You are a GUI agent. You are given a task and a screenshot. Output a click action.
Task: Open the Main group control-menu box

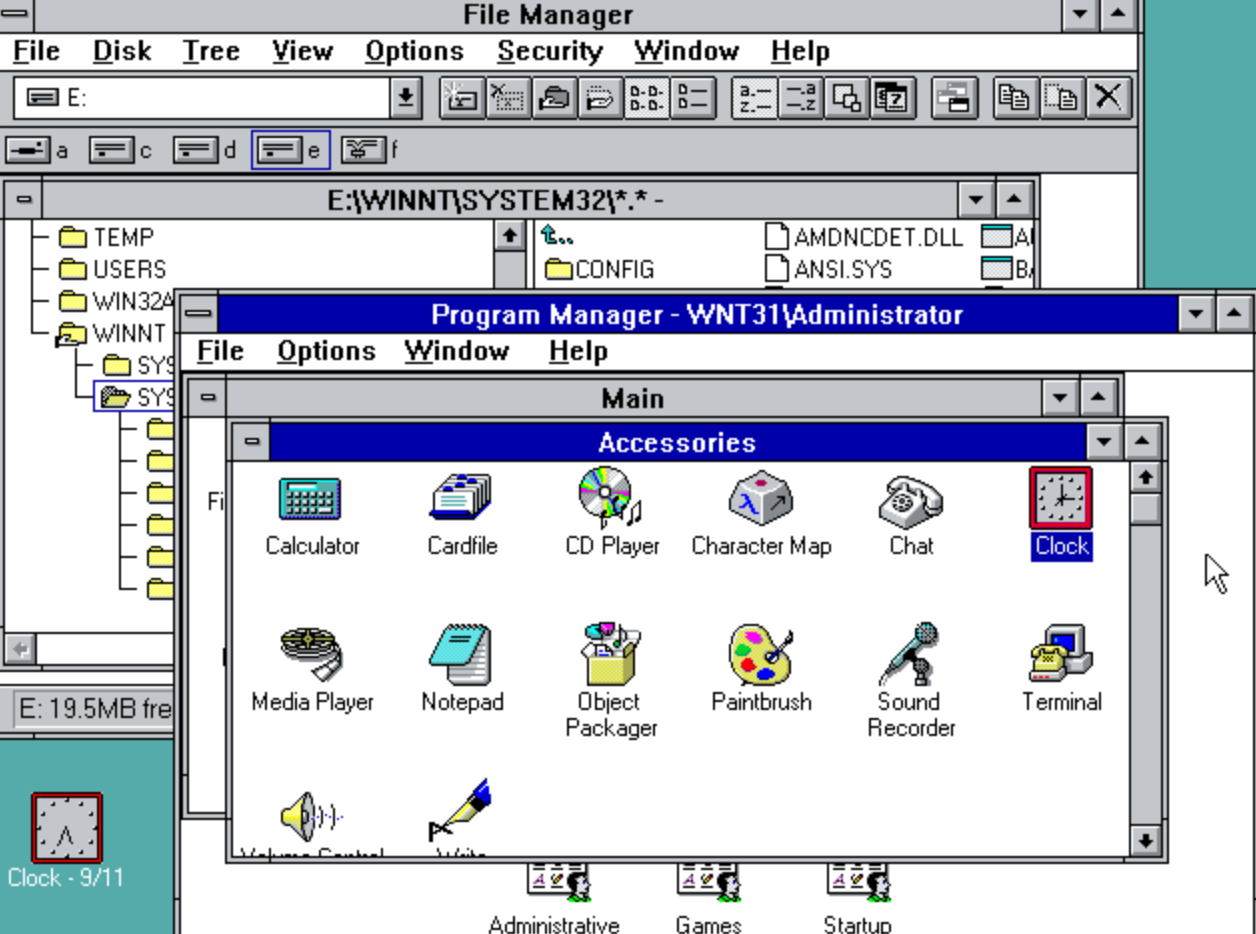[x=207, y=398]
